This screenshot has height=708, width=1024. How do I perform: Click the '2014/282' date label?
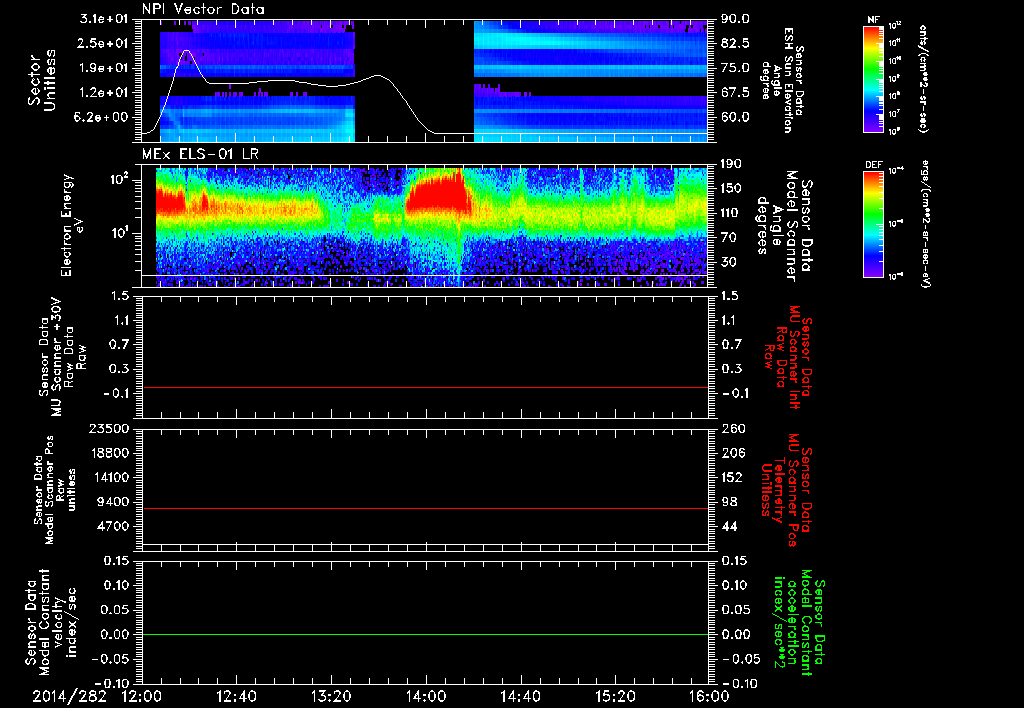(x=69, y=696)
